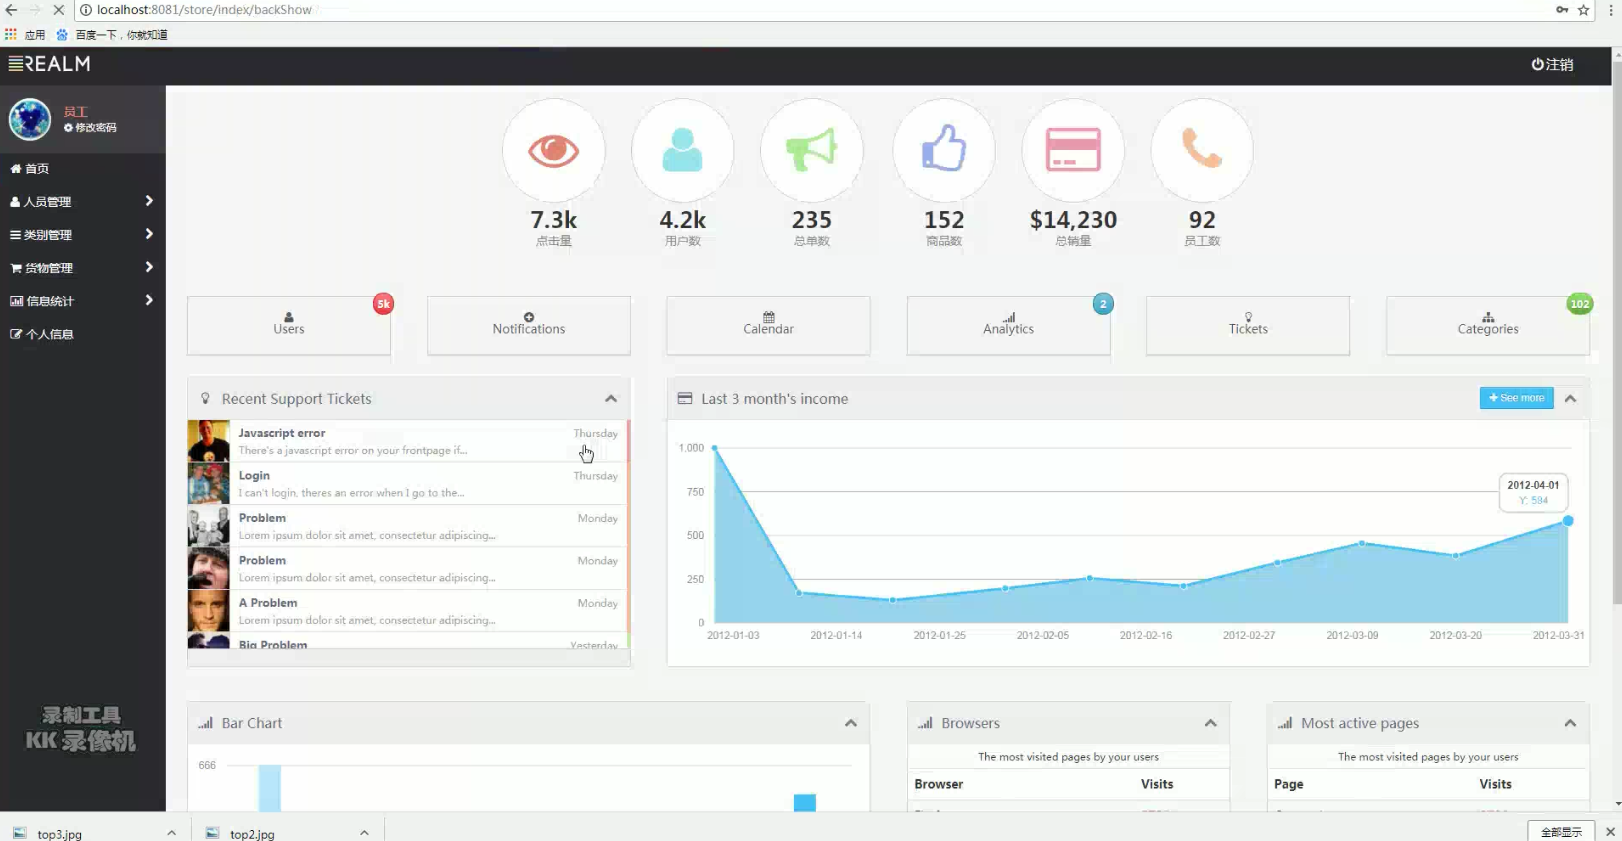Click the blue user count icon
The width and height of the screenshot is (1622, 841).
(x=682, y=150)
